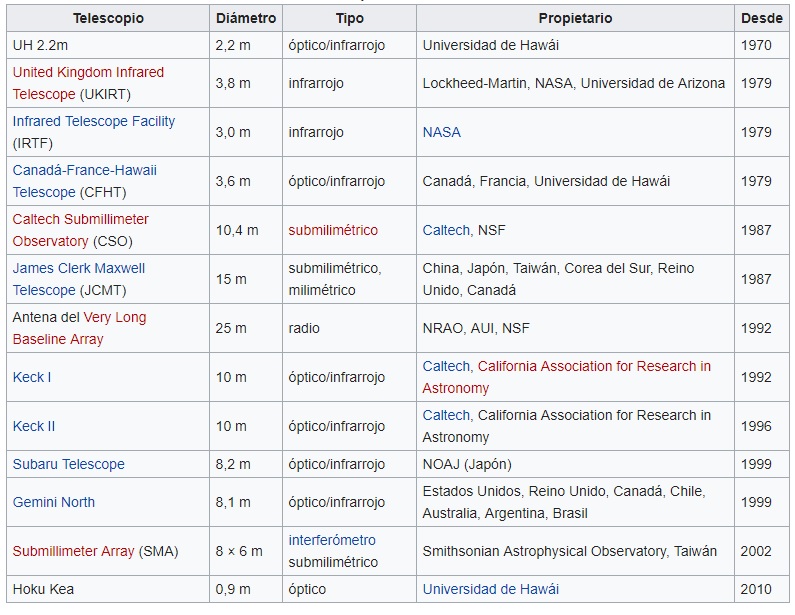The image size is (795, 615).
Task: Click the 8,1 m diameter cell
Action: tap(246, 502)
